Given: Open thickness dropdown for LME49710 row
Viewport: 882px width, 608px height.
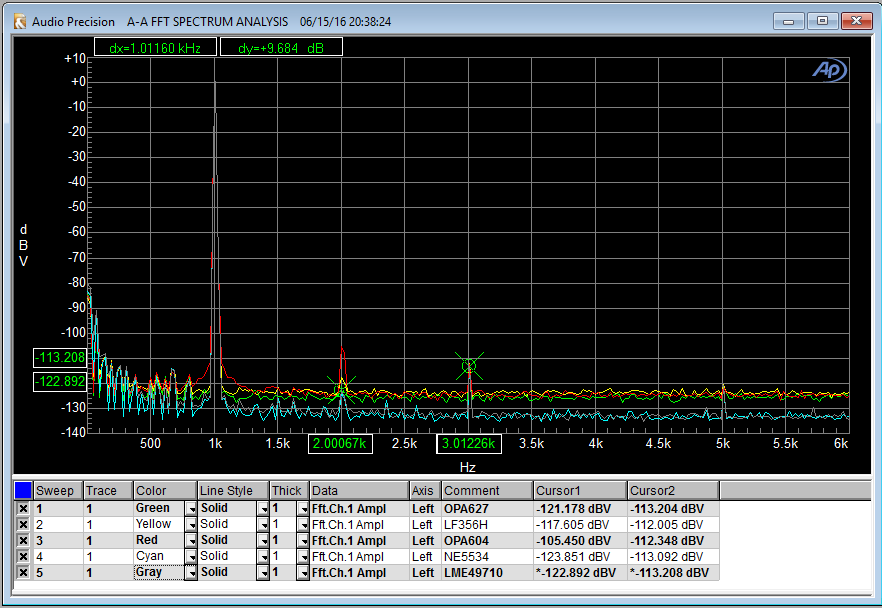Looking at the screenshot, I should (303, 573).
